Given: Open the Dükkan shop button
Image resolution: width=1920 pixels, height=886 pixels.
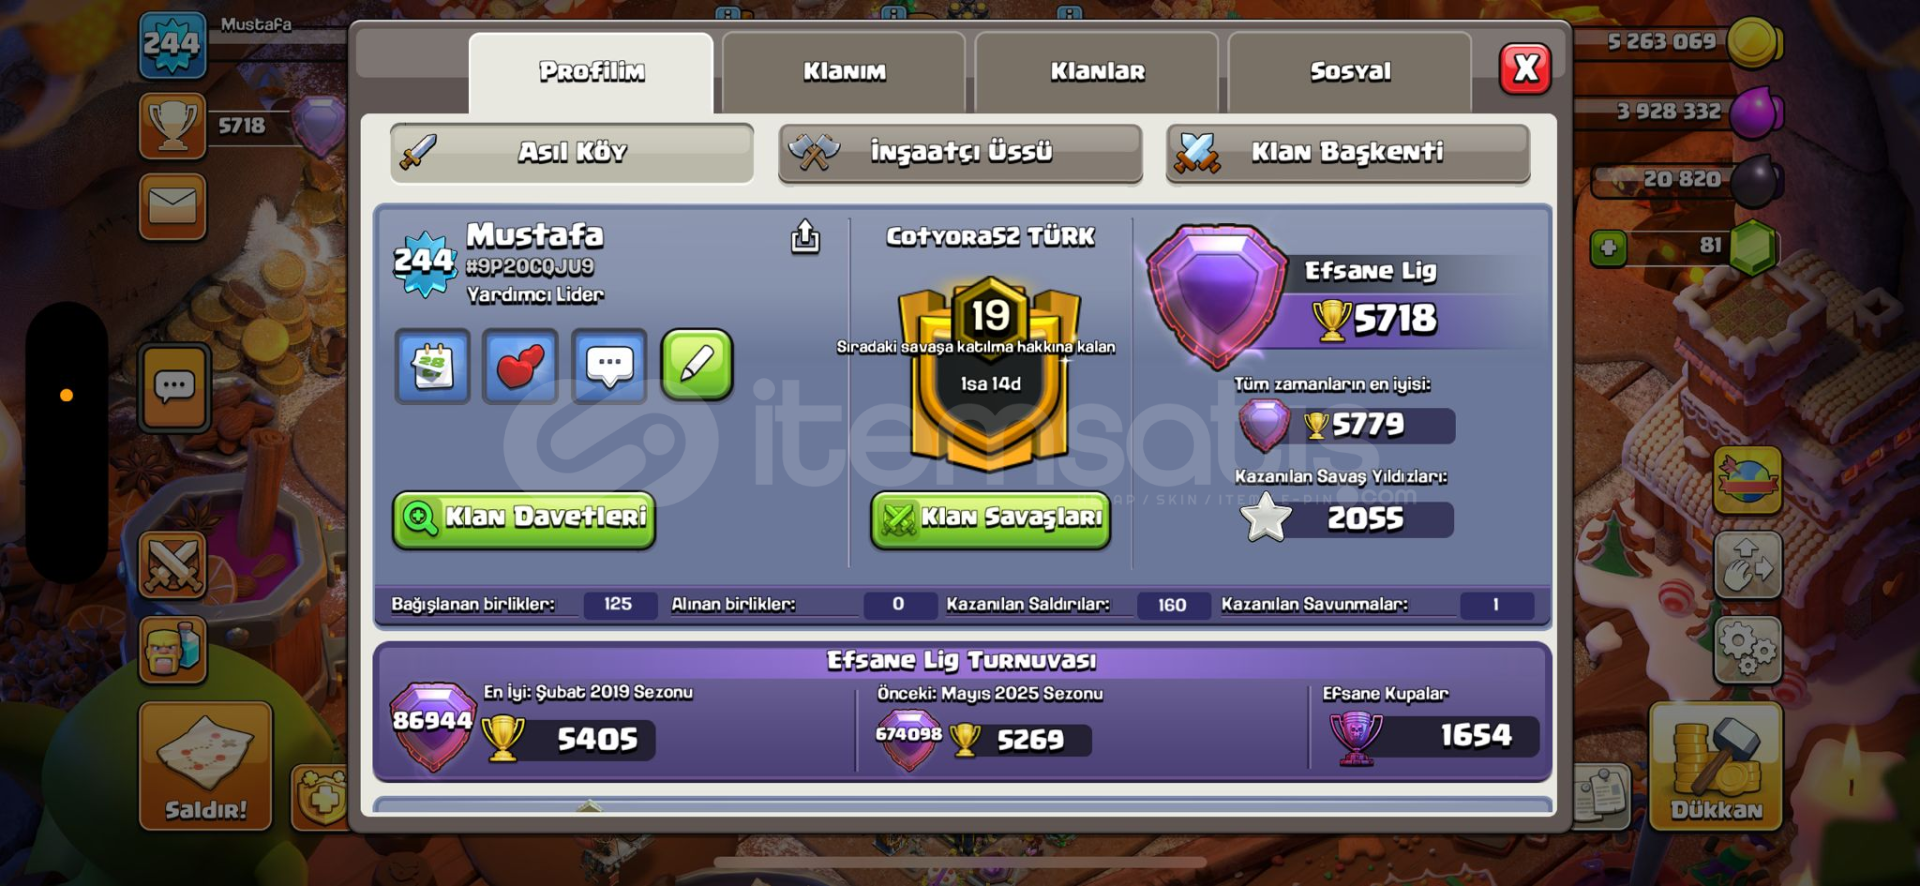Looking at the screenshot, I should tap(1716, 766).
